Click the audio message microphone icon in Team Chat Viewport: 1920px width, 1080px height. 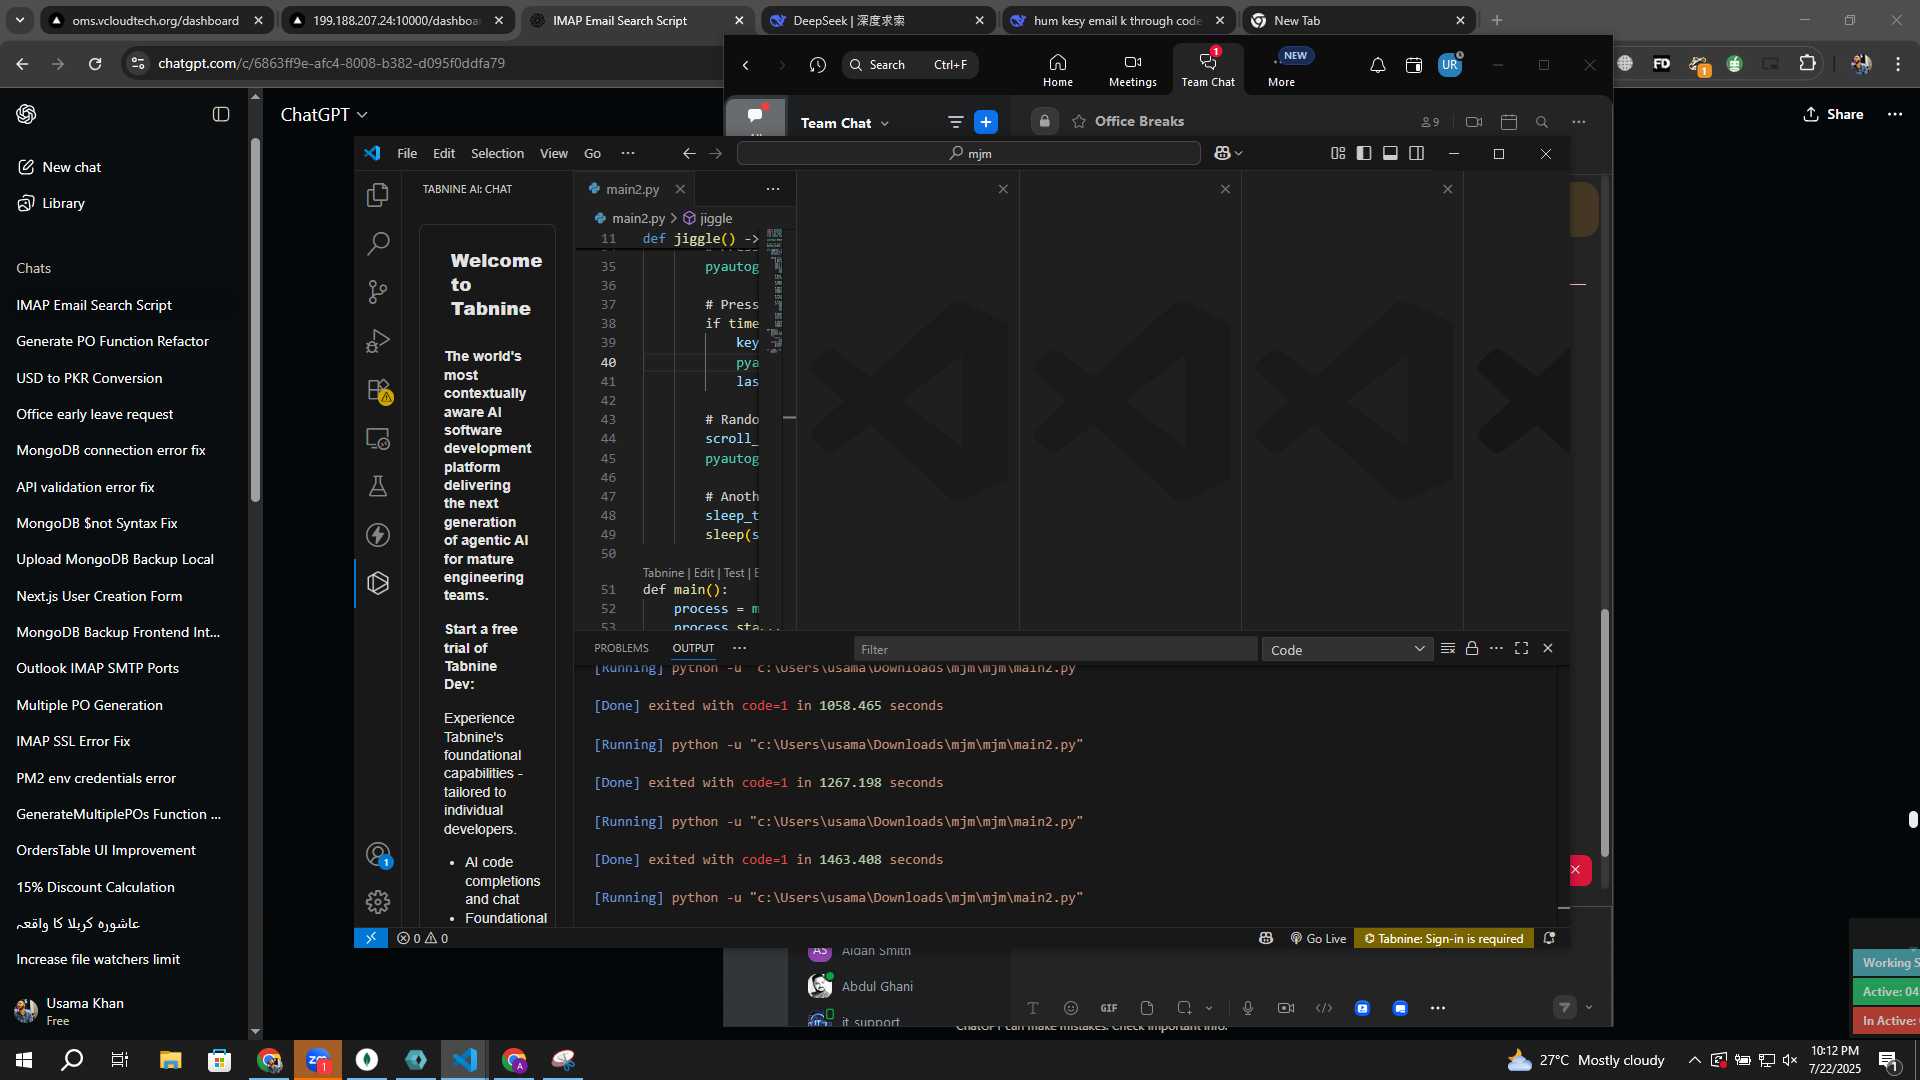[1248, 1008]
